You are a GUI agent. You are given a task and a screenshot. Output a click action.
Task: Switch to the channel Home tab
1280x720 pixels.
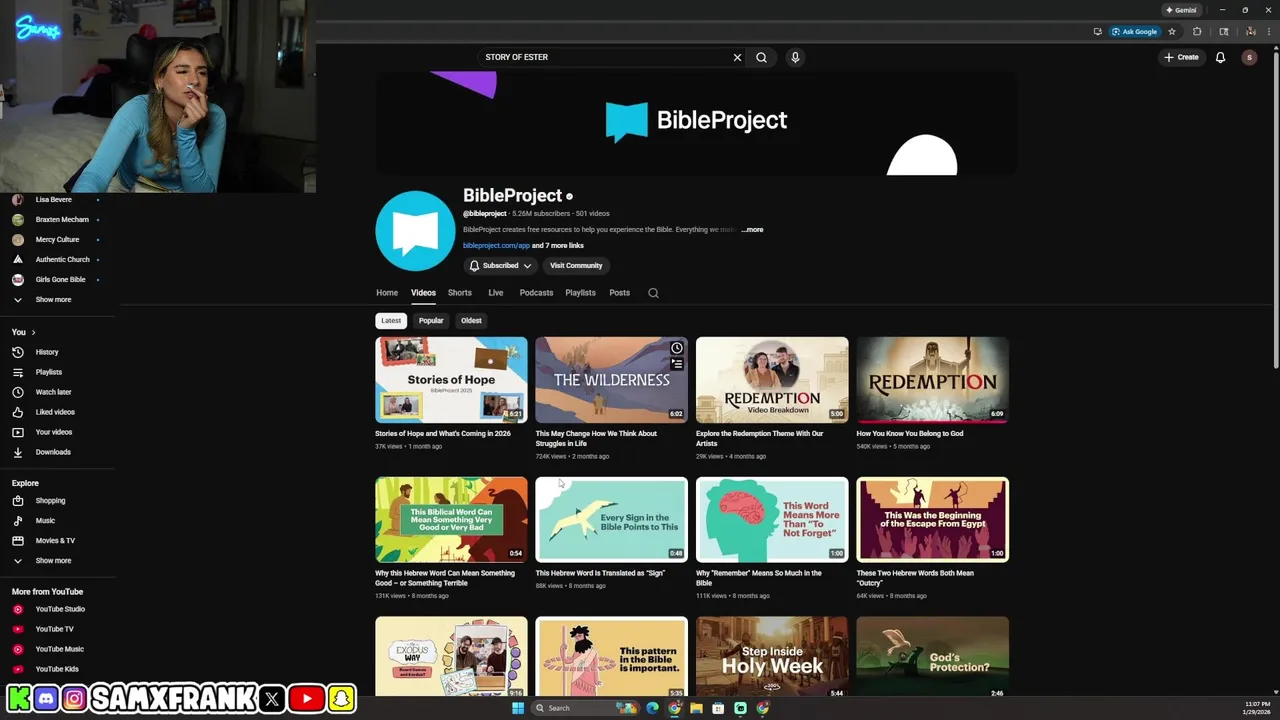(x=387, y=293)
